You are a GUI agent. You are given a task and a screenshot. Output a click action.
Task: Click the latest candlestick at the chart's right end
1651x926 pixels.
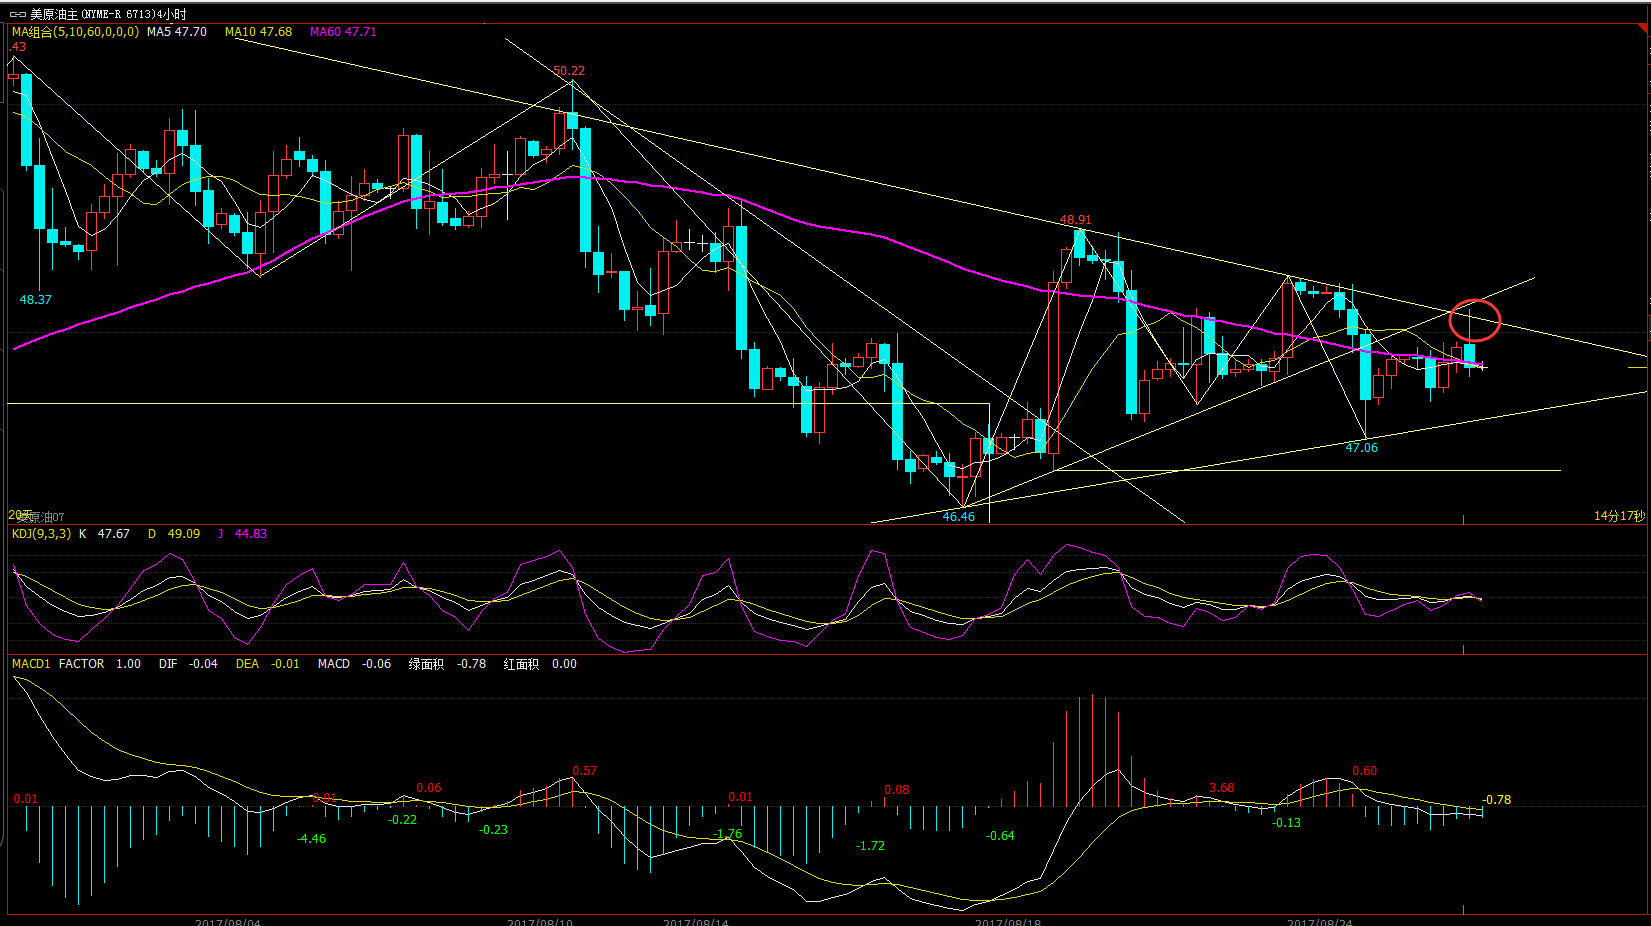[1482, 367]
